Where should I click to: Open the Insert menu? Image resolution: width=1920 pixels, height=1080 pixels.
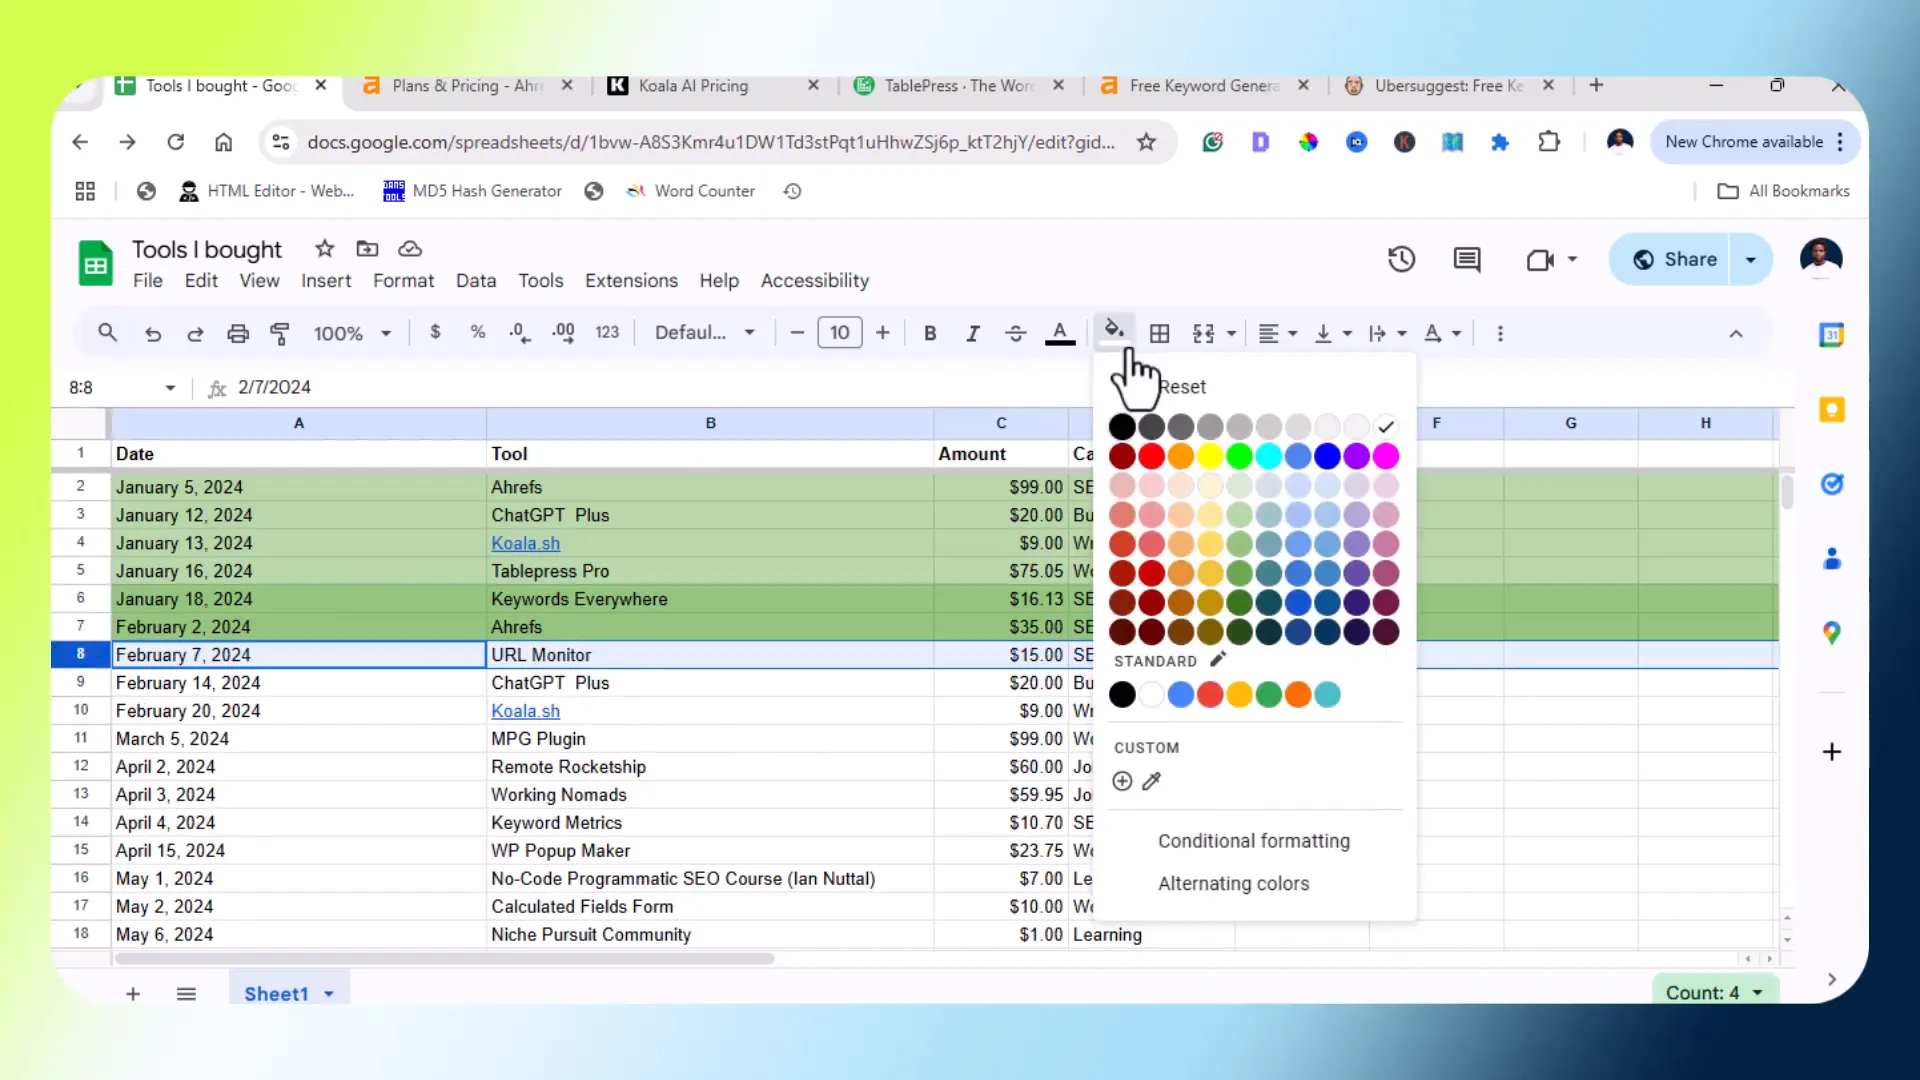(326, 281)
